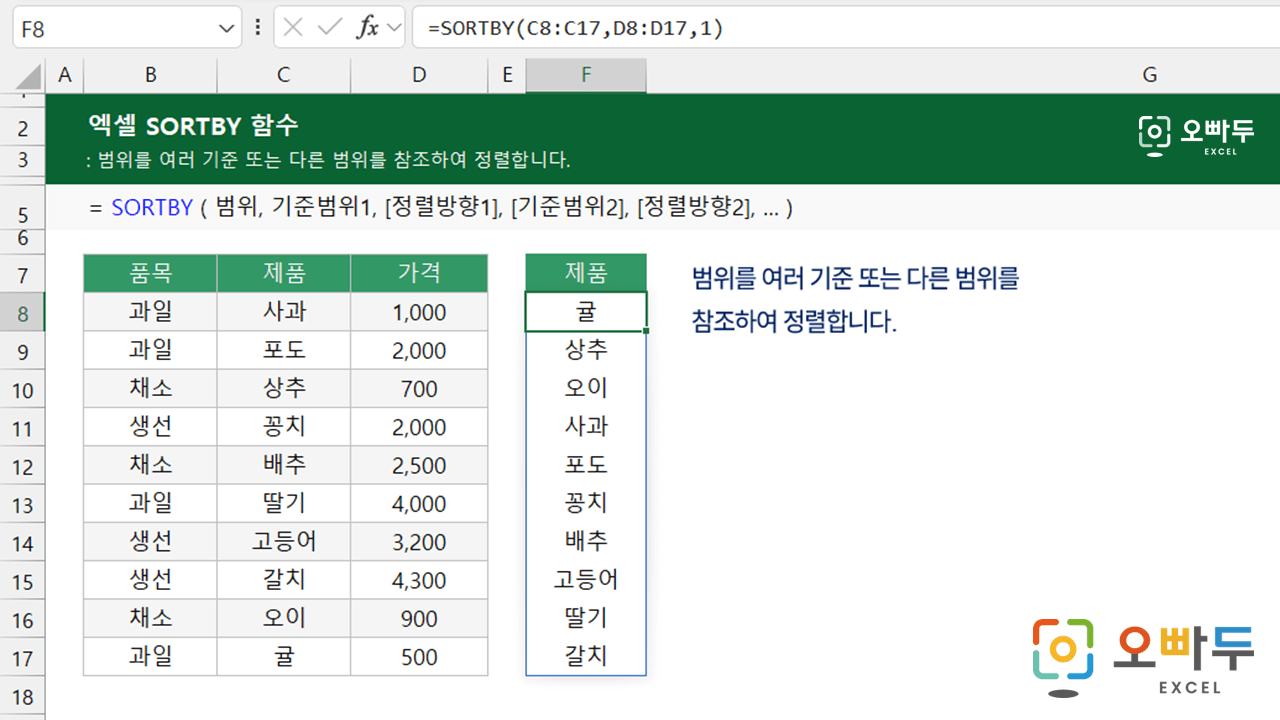Click the 품목 table header cell

coord(150,273)
